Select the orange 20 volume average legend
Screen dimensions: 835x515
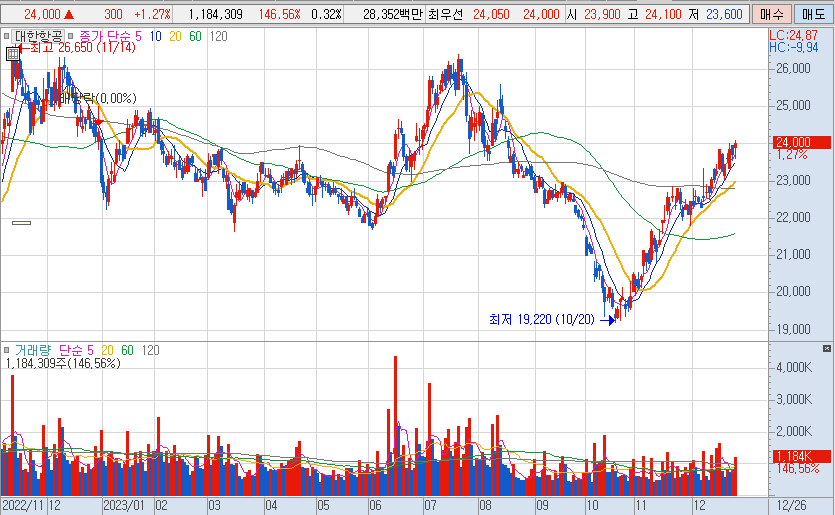point(108,350)
